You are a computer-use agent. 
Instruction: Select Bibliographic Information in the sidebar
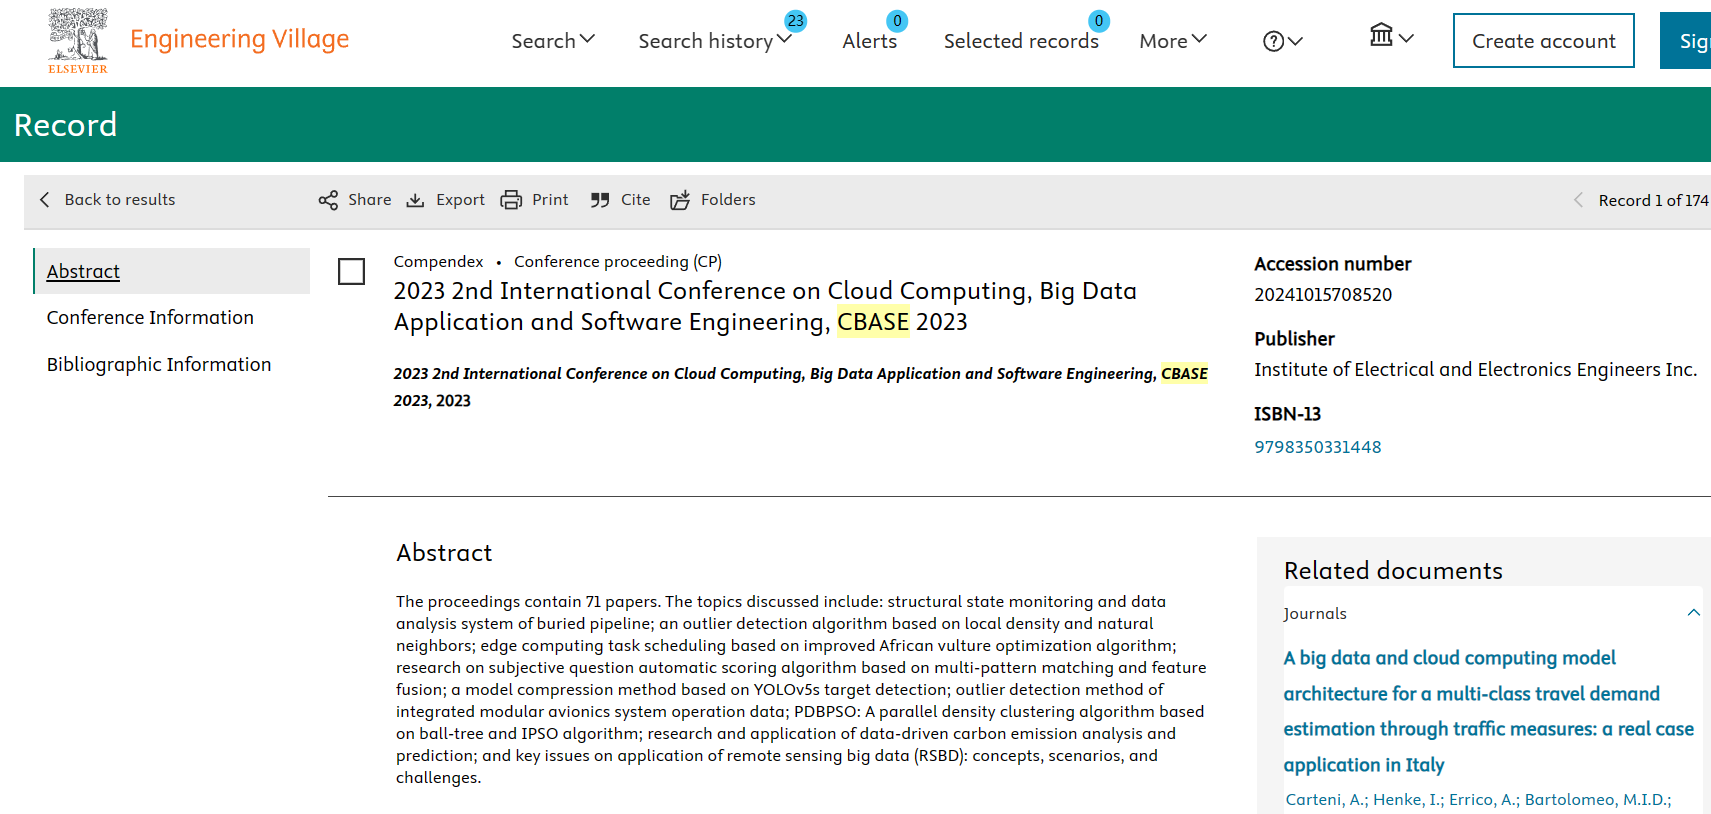[159, 365]
